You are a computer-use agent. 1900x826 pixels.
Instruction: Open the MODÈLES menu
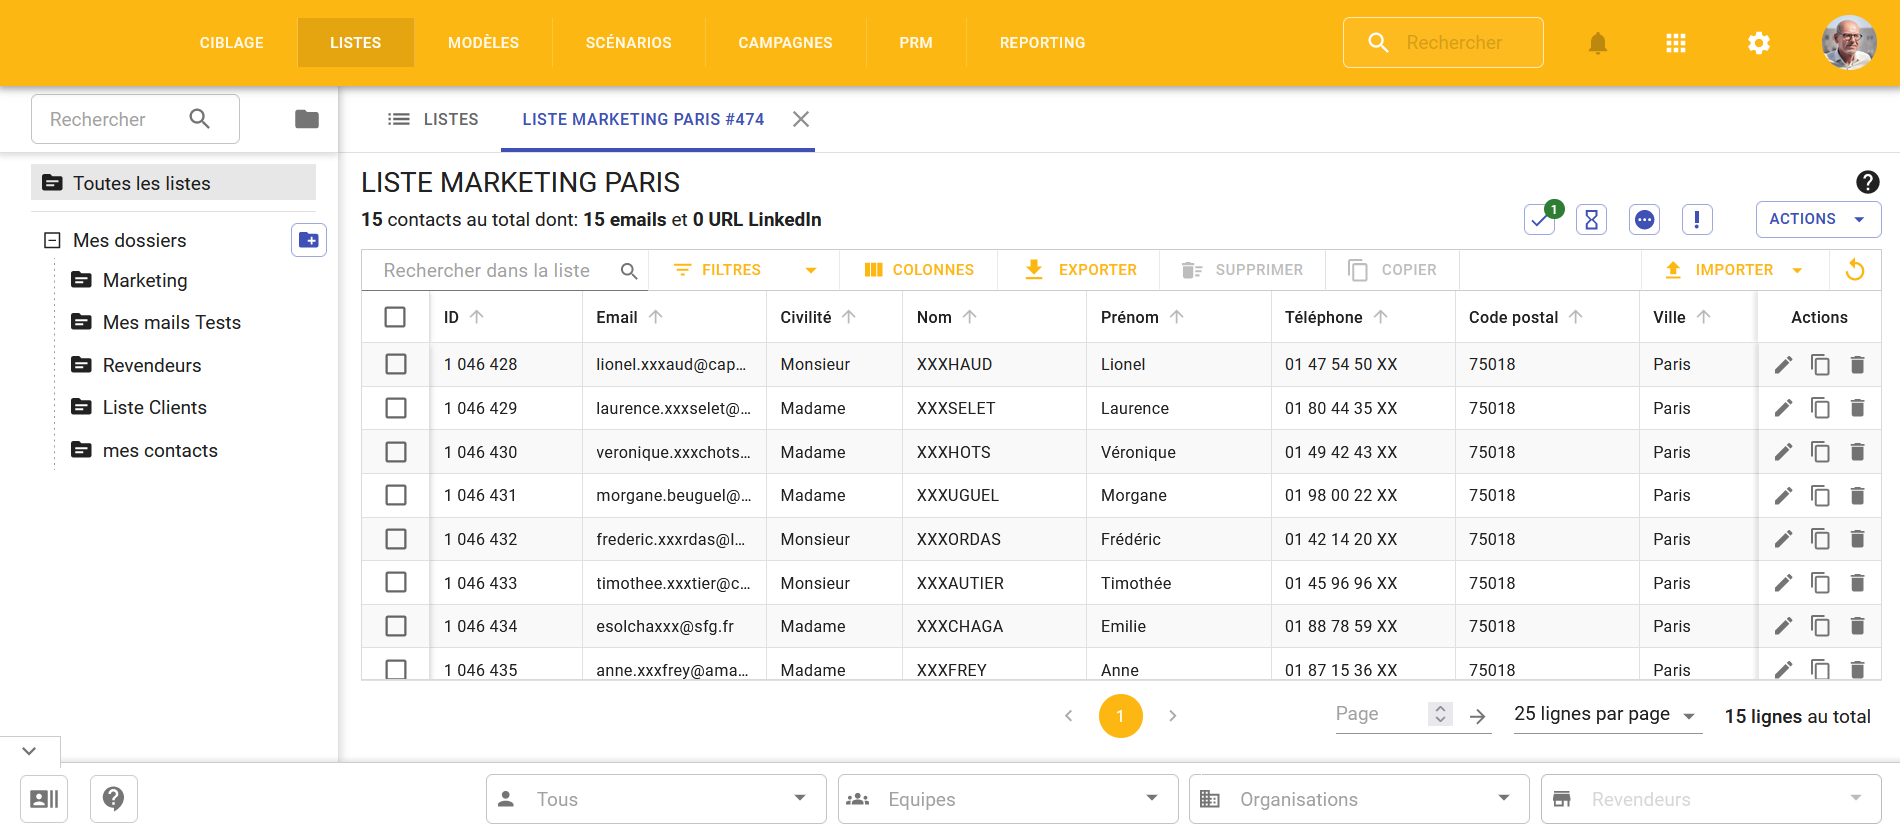484,43
